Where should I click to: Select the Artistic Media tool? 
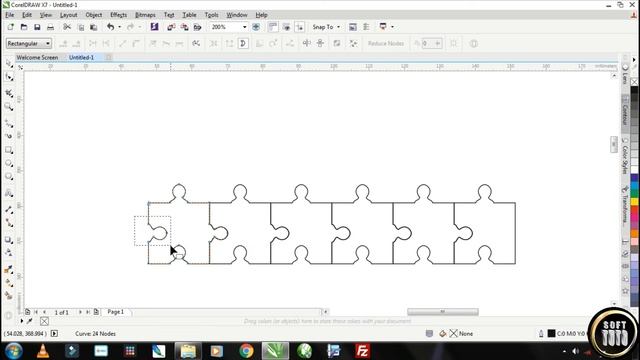click(x=9, y=136)
